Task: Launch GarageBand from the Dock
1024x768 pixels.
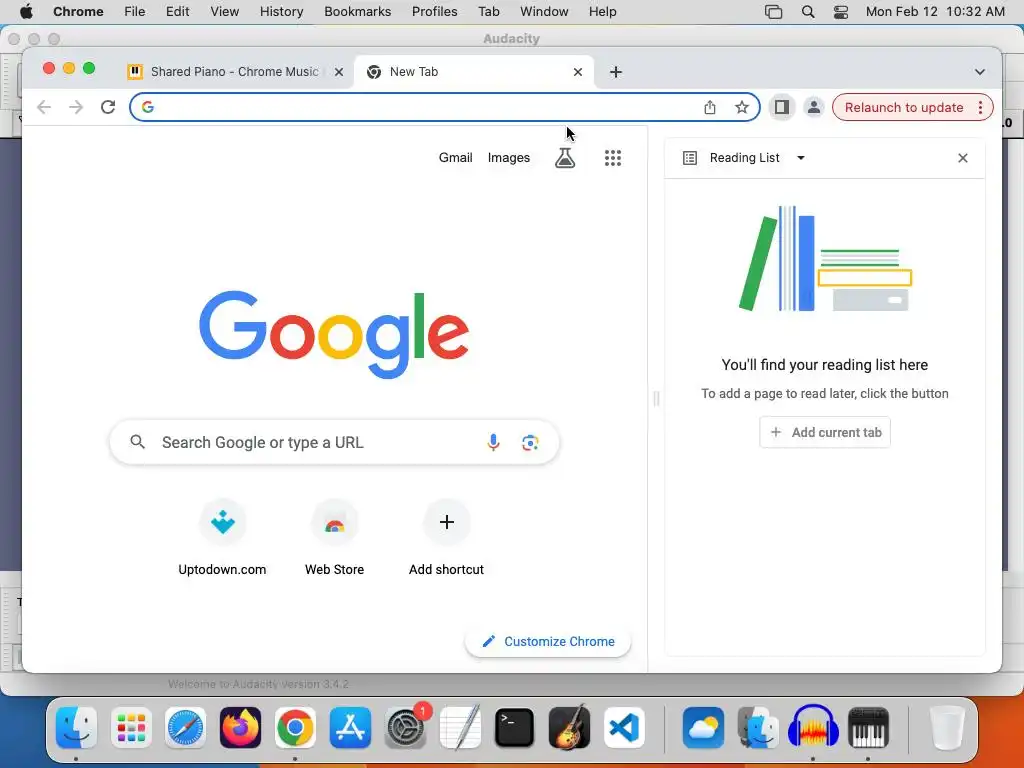Action: (569, 727)
